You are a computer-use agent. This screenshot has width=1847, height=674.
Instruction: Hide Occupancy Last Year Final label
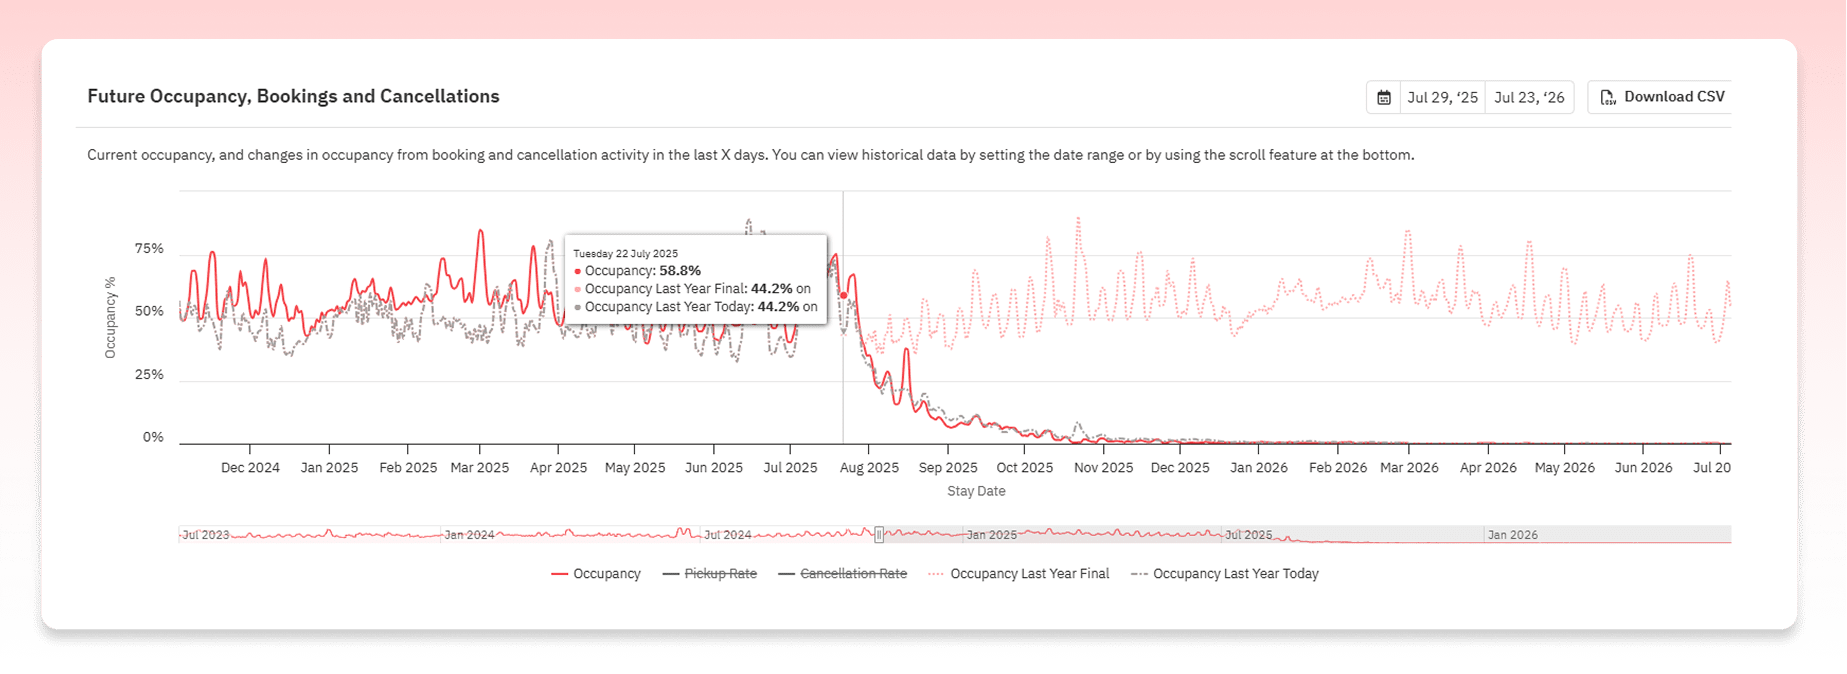pos(1029,574)
